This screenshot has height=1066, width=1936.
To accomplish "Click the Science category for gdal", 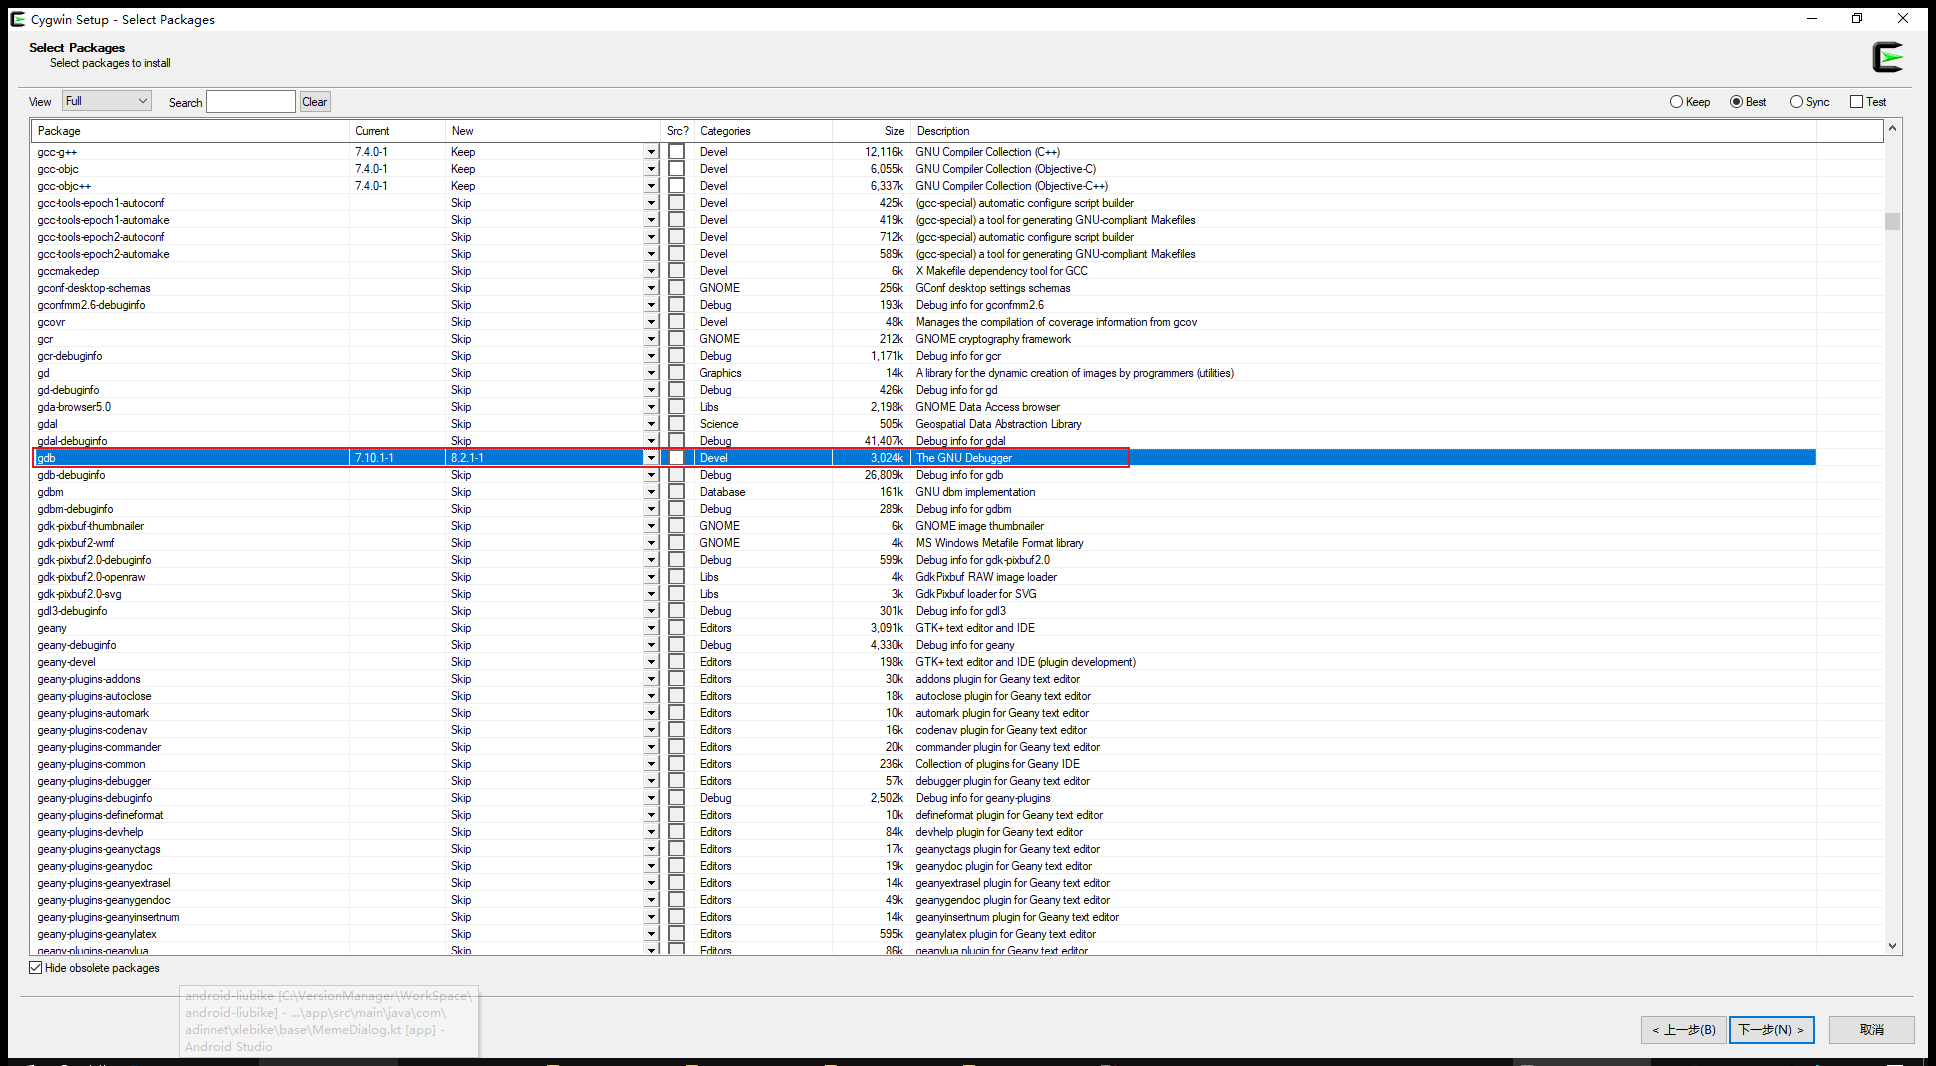I will click(719, 424).
